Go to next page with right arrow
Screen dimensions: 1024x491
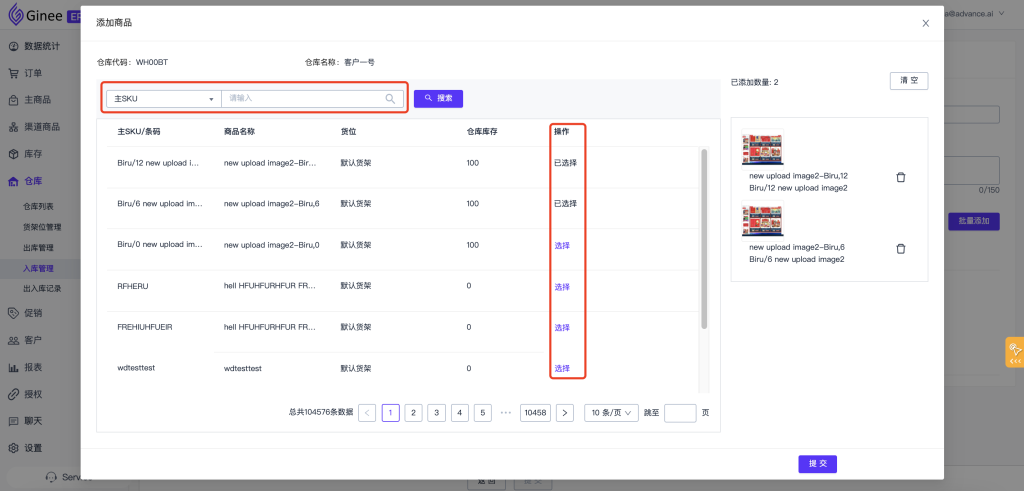click(x=564, y=413)
